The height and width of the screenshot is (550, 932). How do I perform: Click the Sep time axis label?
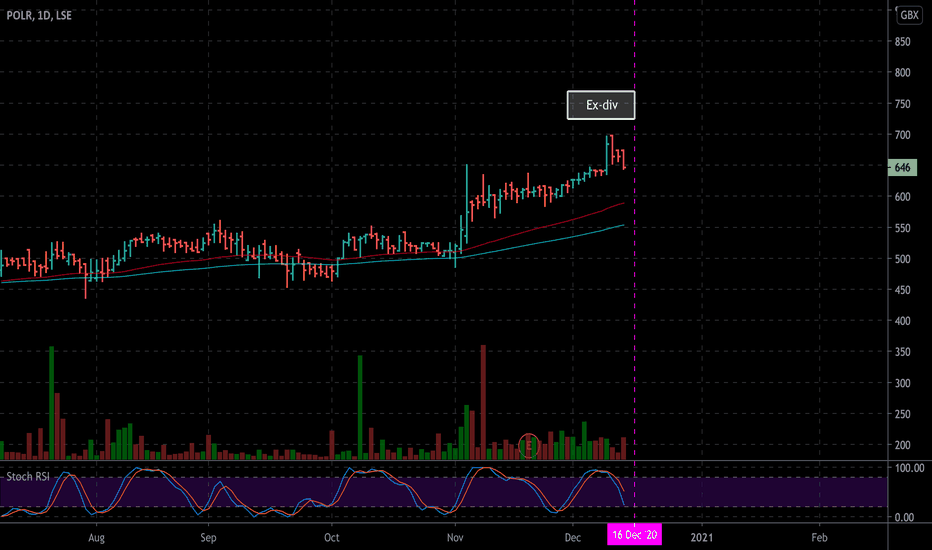[x=208, y=538]
